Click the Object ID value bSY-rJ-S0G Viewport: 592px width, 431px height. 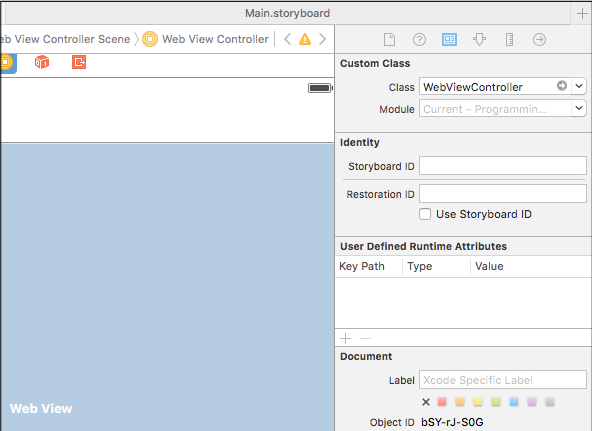pyautogui.click(x=452, y=422)
